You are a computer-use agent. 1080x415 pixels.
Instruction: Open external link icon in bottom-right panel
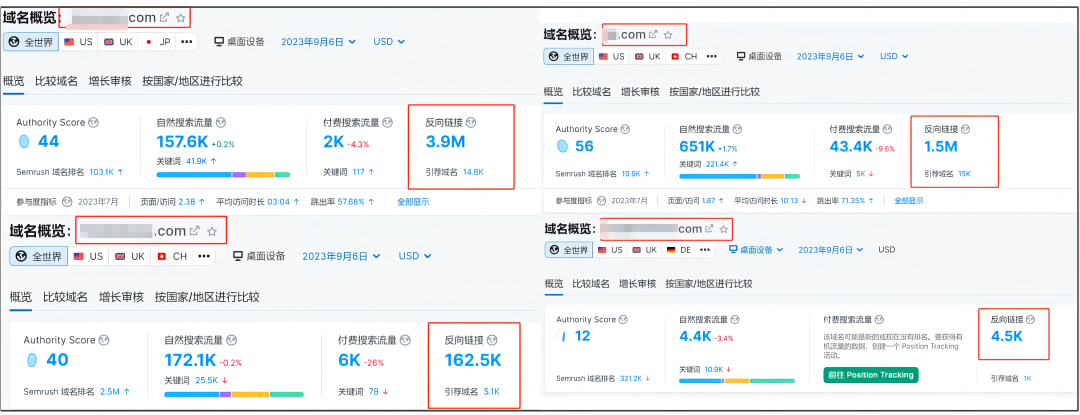(x=709, y=229)
